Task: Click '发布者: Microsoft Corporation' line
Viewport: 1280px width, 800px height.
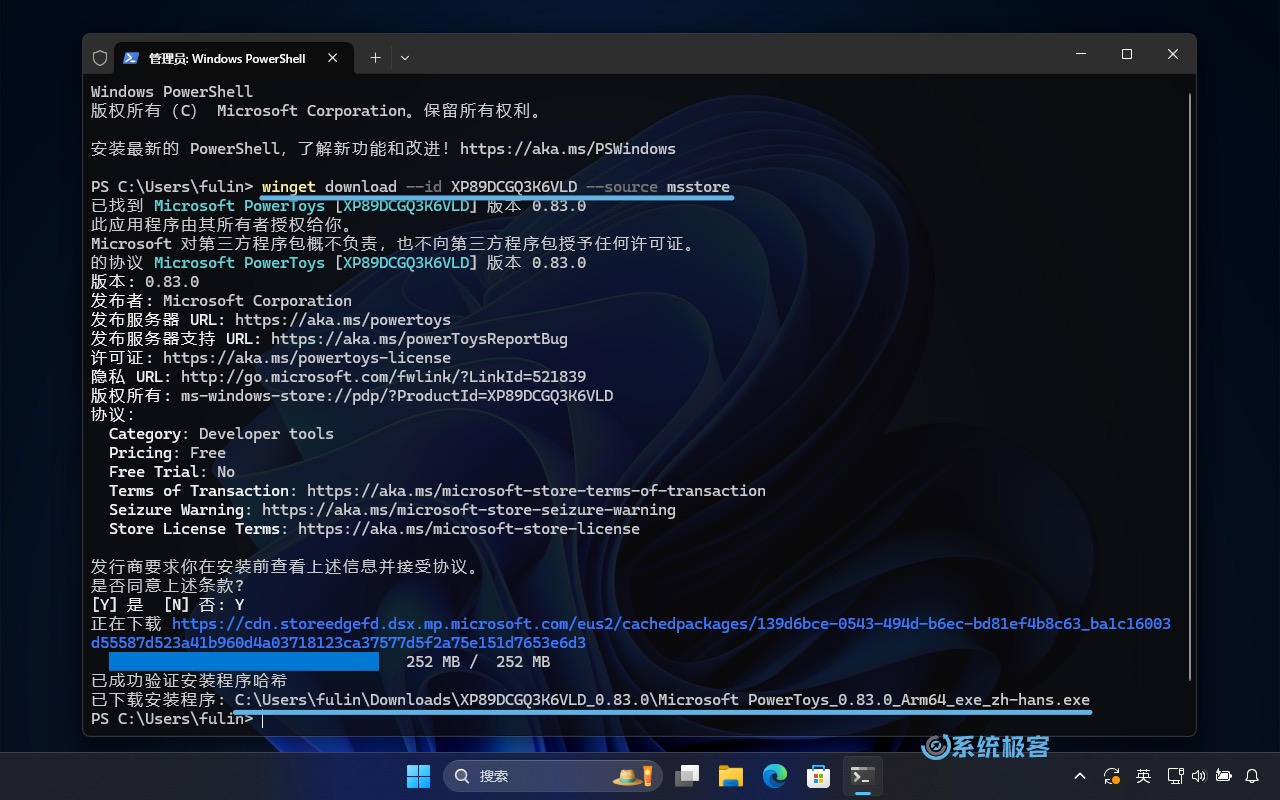Action: pos(221,301)
